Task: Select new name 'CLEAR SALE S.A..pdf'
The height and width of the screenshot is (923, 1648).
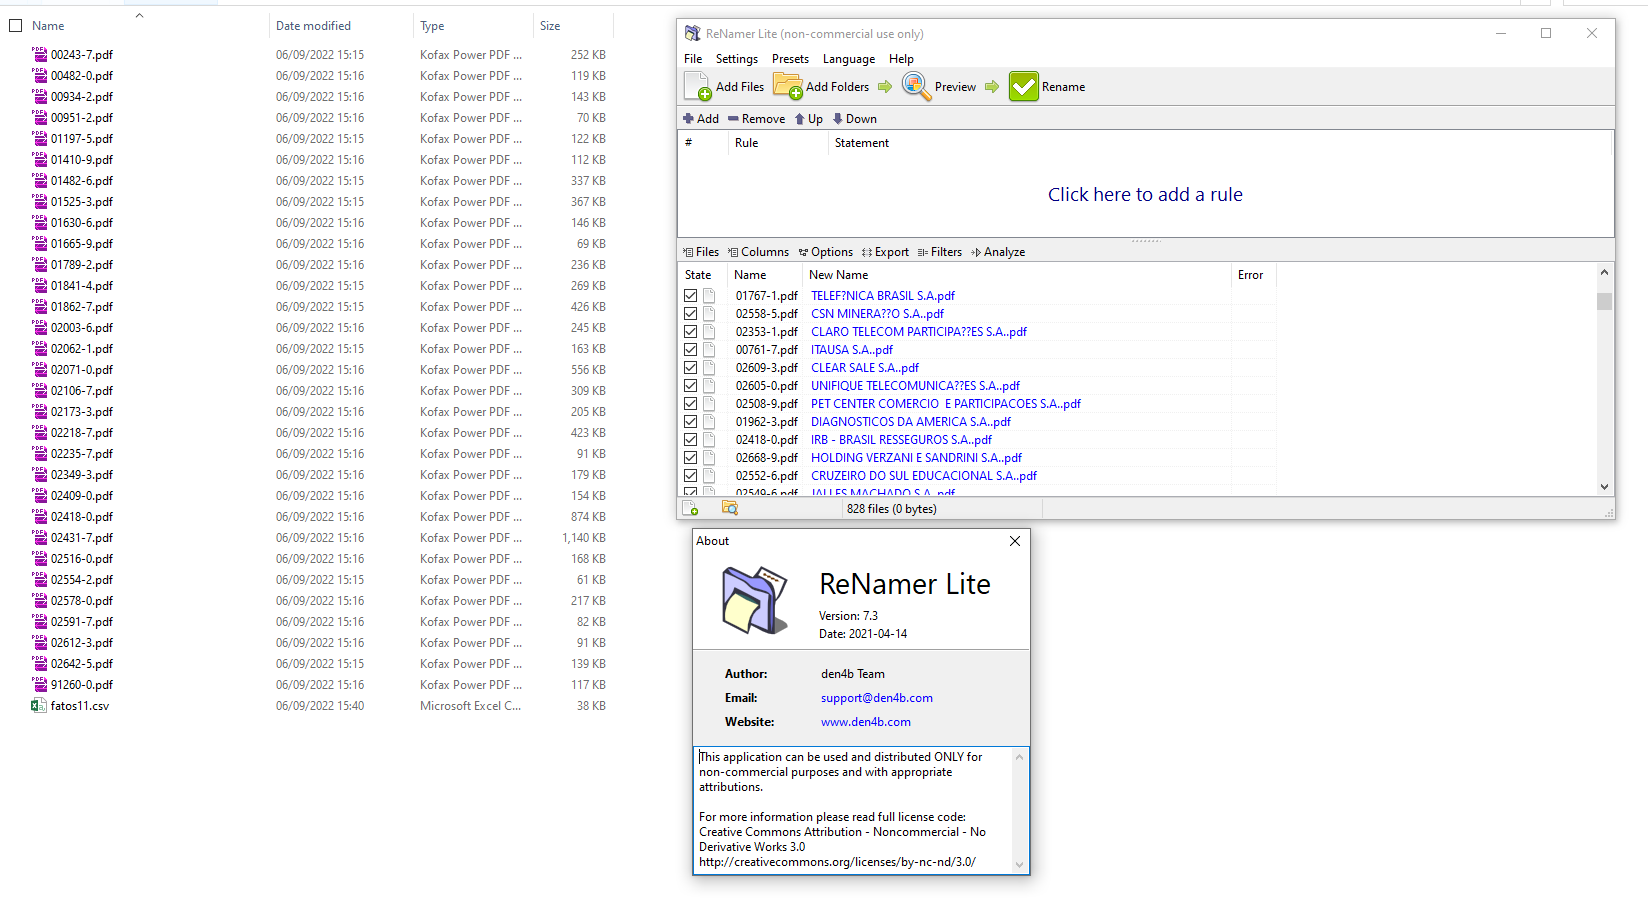Action: (x=865, y=368)
